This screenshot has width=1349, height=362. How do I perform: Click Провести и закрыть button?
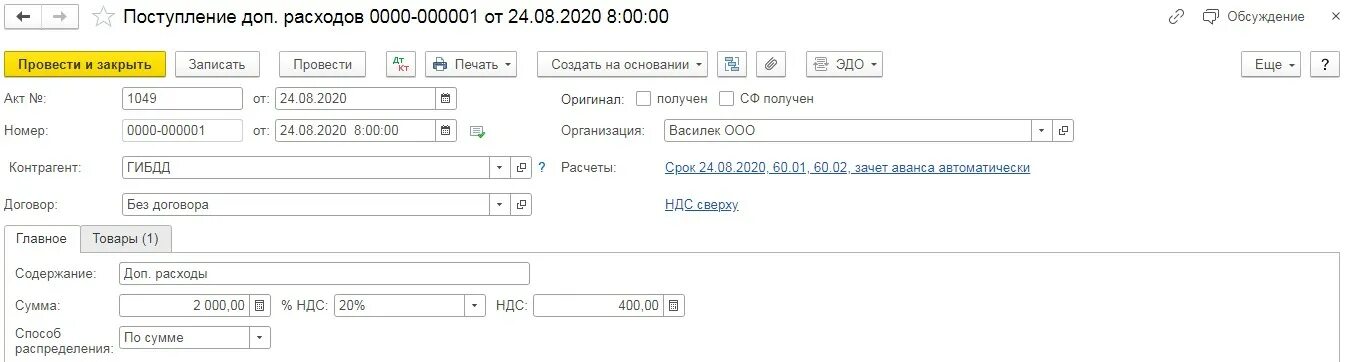(x=85, y=64)
